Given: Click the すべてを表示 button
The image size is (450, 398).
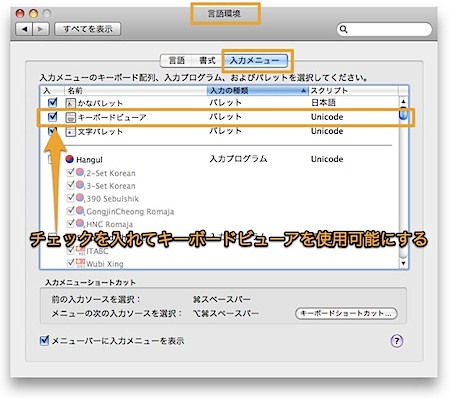Looking at the screenshot, I should pyautogui.click(x=88, y=29).
